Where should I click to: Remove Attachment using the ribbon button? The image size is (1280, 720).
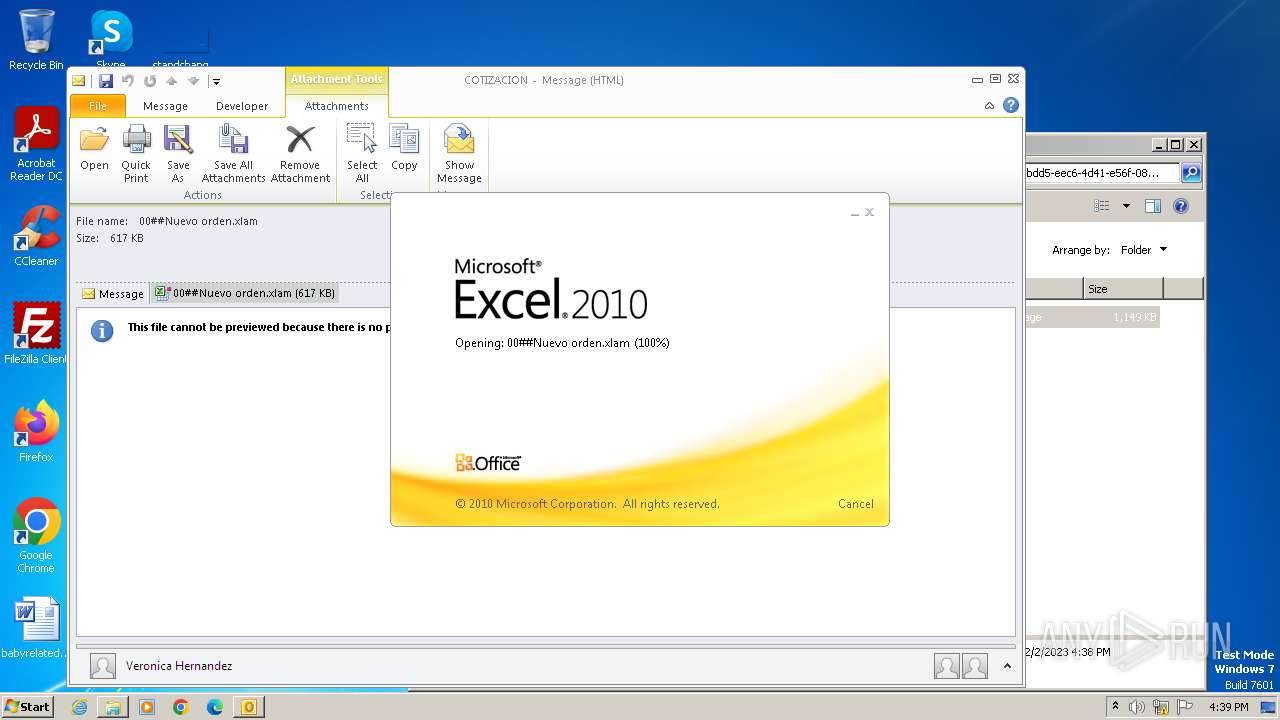point(300,153)
